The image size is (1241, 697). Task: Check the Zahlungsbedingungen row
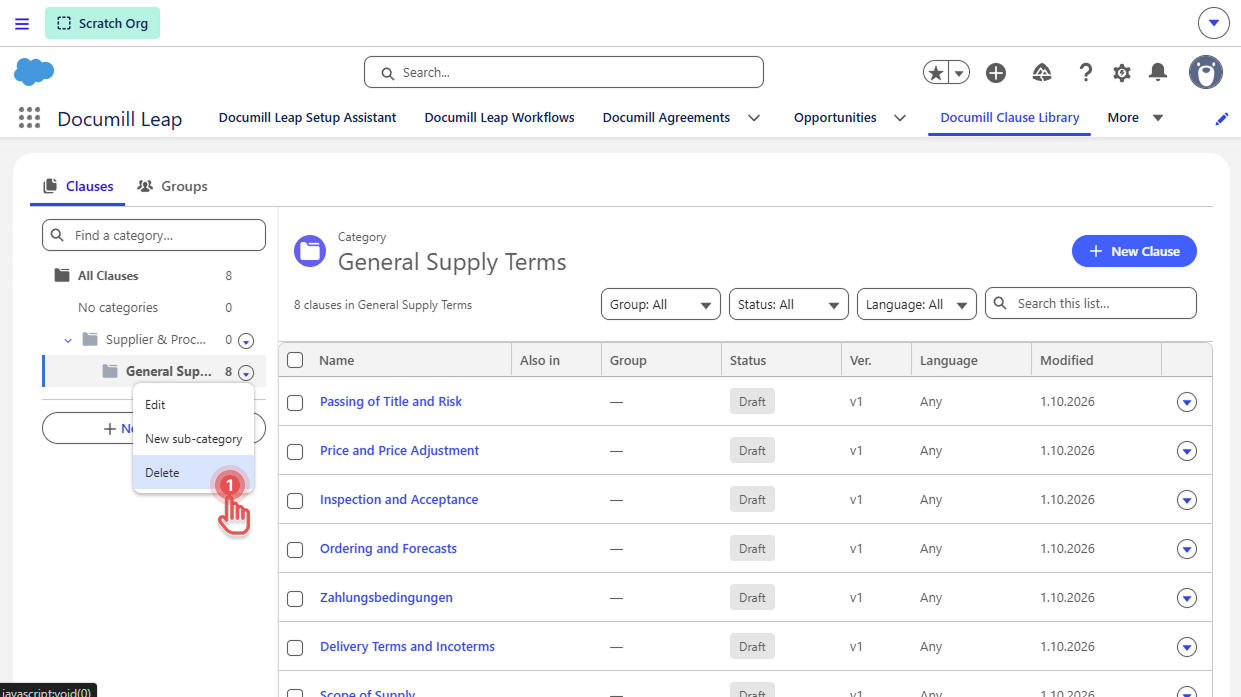click(x=295, y=598)
